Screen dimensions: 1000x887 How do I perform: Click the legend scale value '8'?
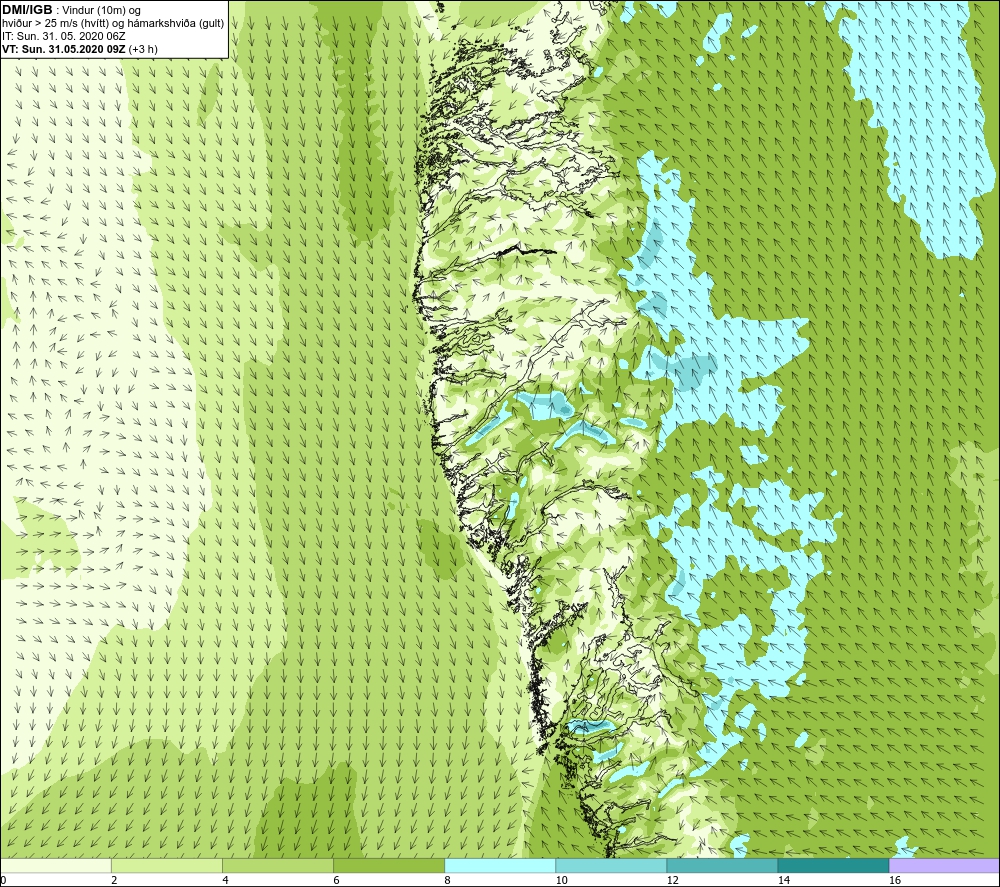[x=447, y=881]
